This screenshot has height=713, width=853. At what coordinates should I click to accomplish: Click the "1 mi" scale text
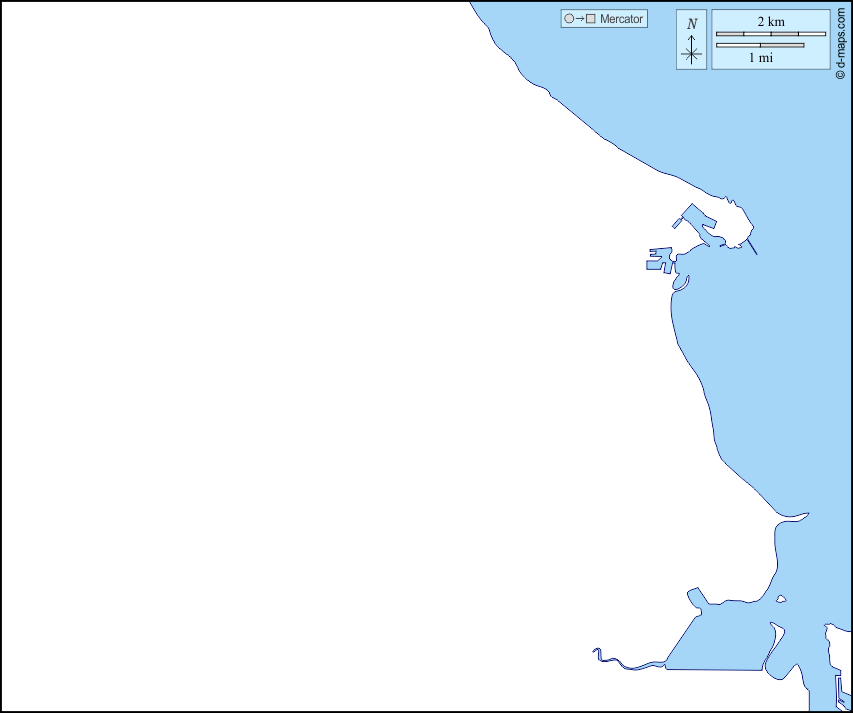click(760, 58)
